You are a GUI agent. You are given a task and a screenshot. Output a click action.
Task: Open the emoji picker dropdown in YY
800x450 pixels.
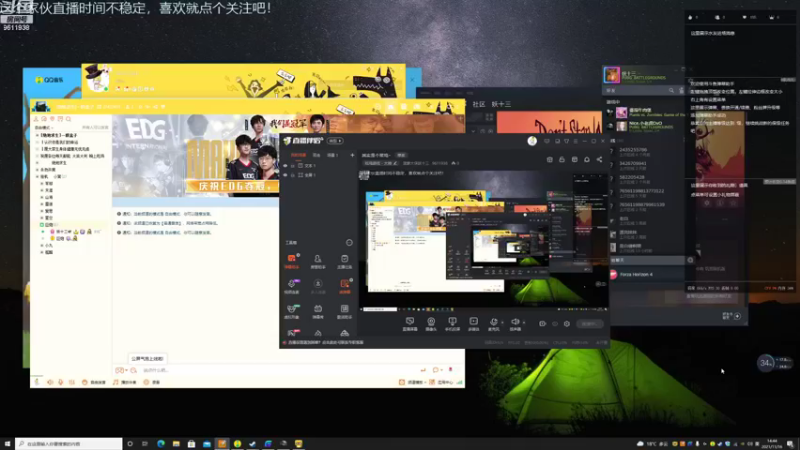point(121,370)
